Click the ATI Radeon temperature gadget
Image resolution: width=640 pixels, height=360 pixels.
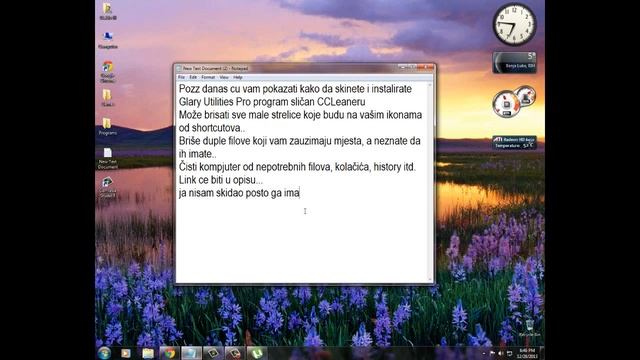[x=514, y=142]
